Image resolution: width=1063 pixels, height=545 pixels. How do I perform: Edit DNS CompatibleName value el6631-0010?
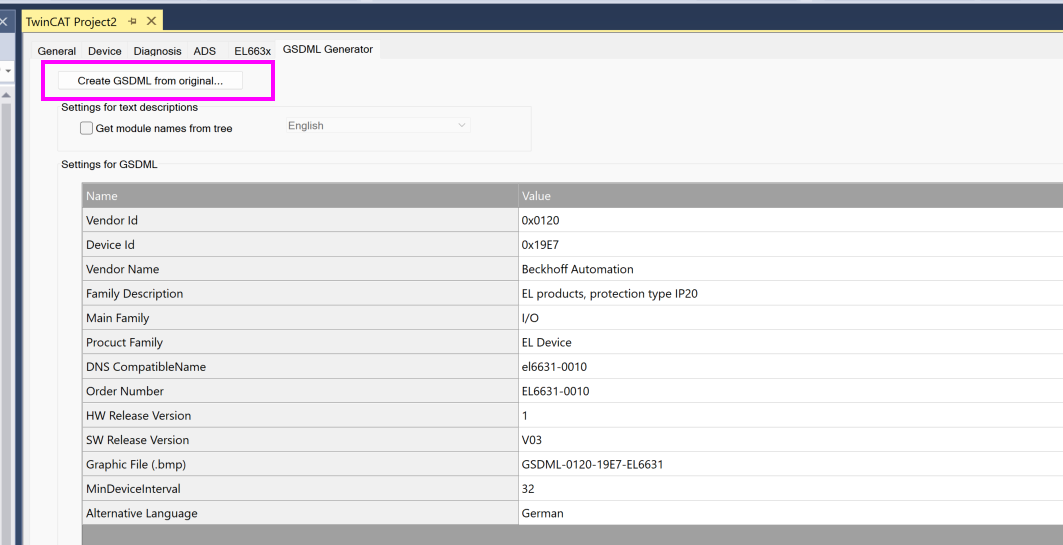(x=790, y=367)
